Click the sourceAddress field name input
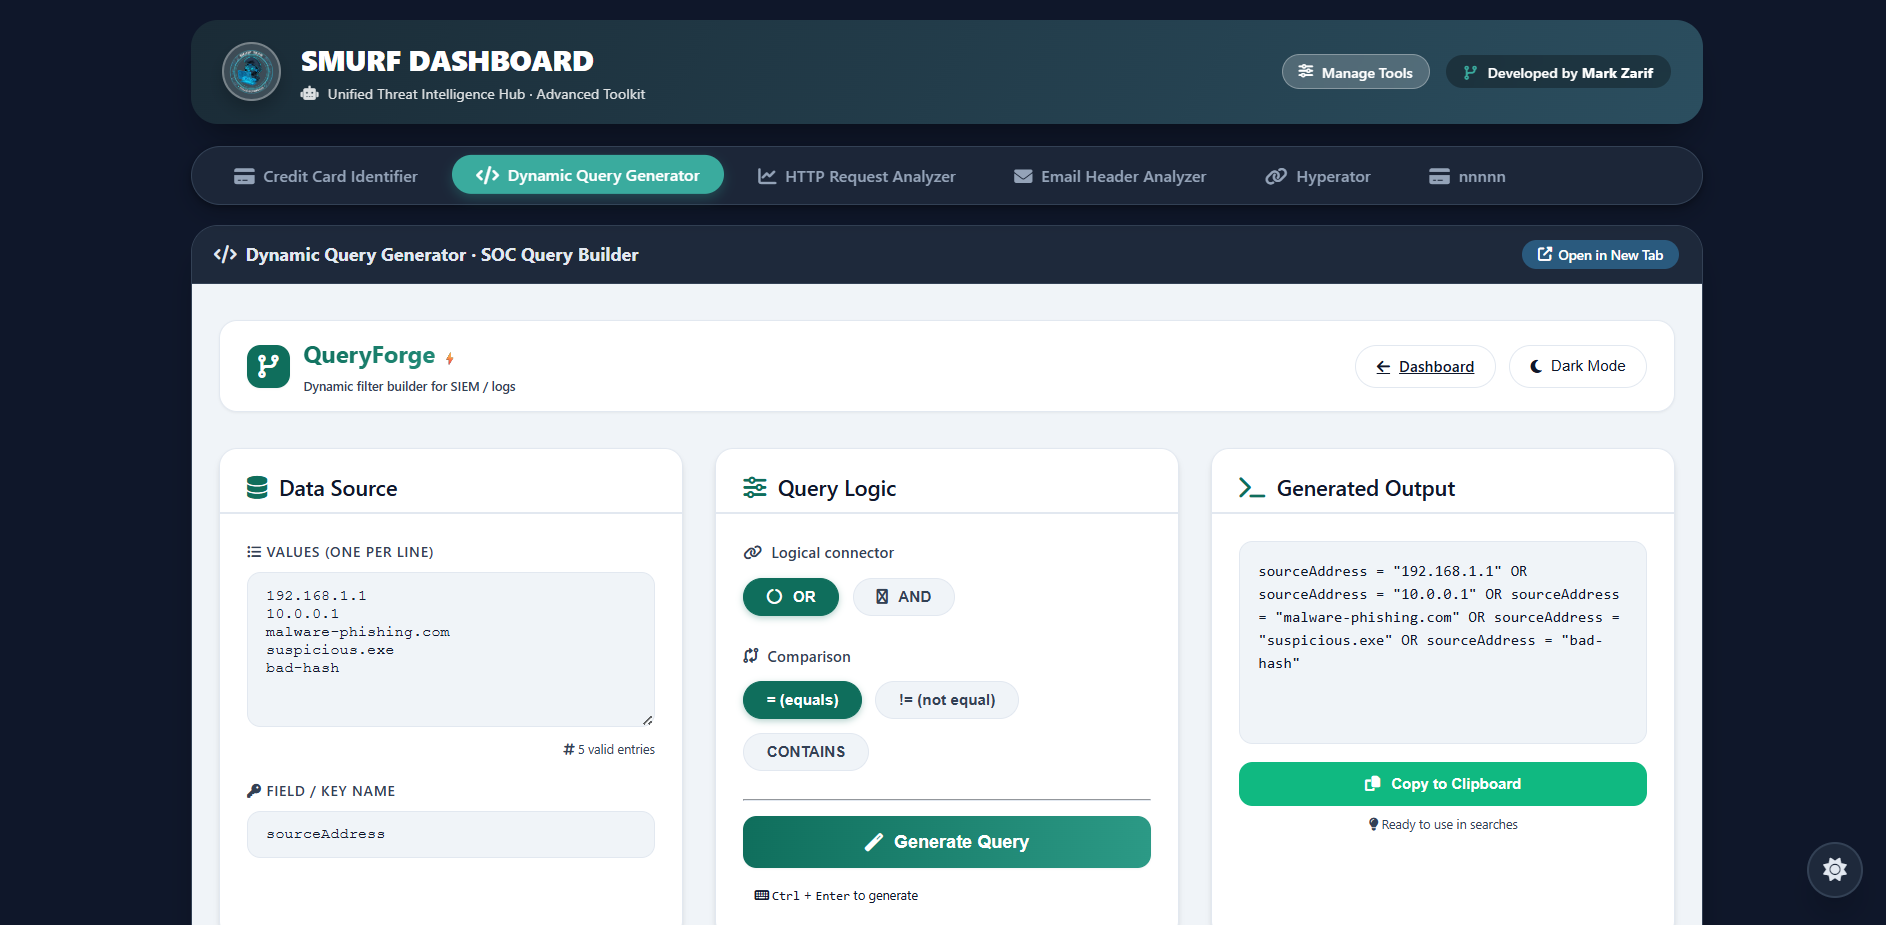The image size is (1886, 925). tap(451, 834)
